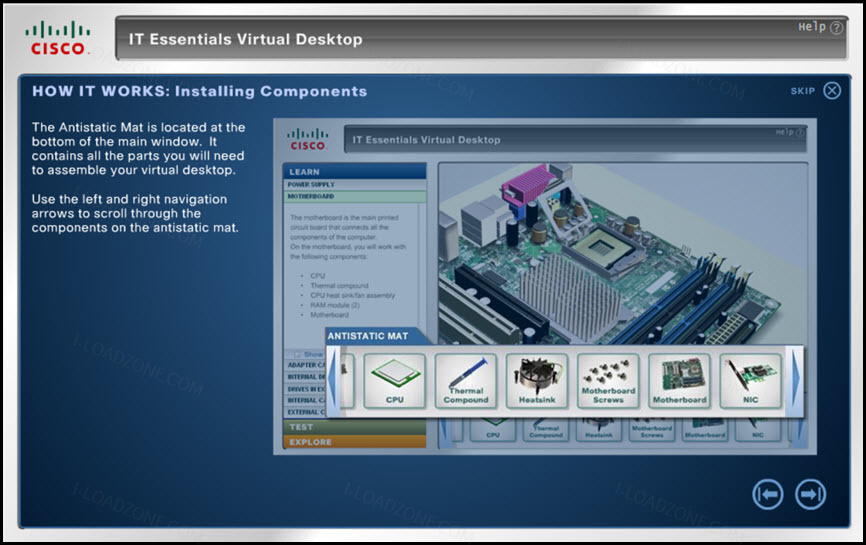866x545 pixels.
Task: Click the Cisco logo at top left
Action: [57, 38]
